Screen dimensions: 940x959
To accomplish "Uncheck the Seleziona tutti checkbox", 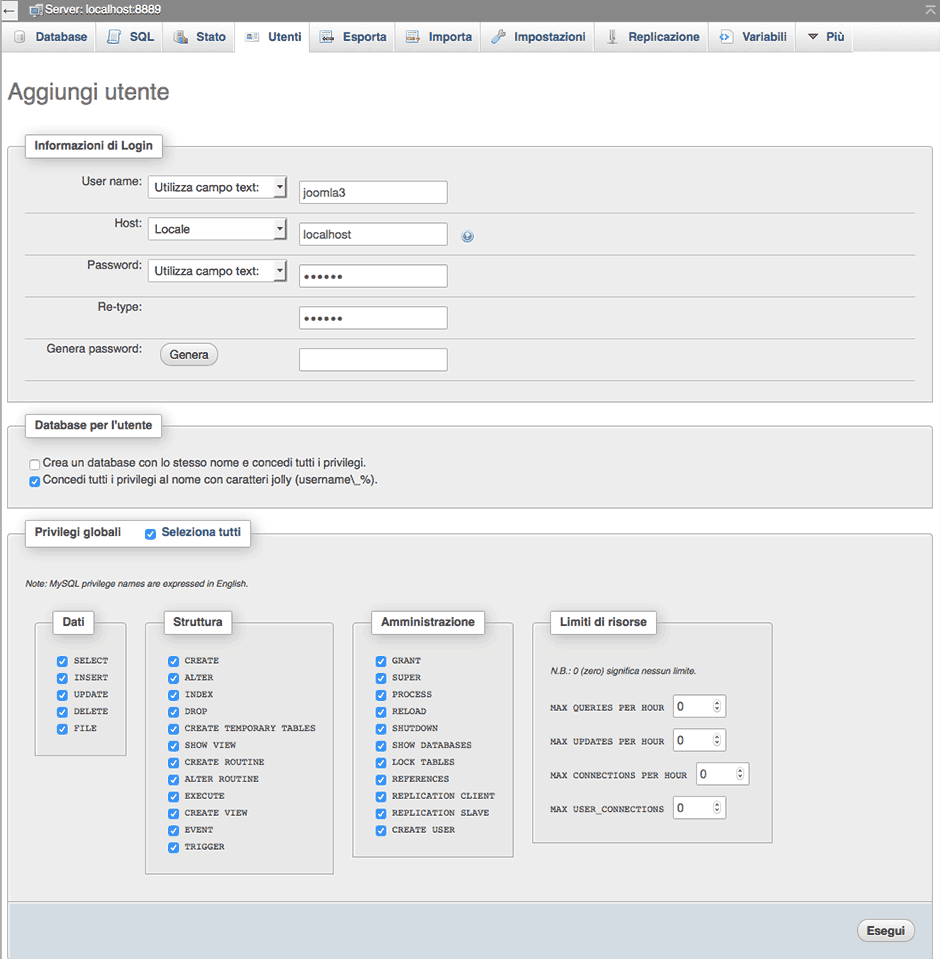I will (x=150, y=534).
